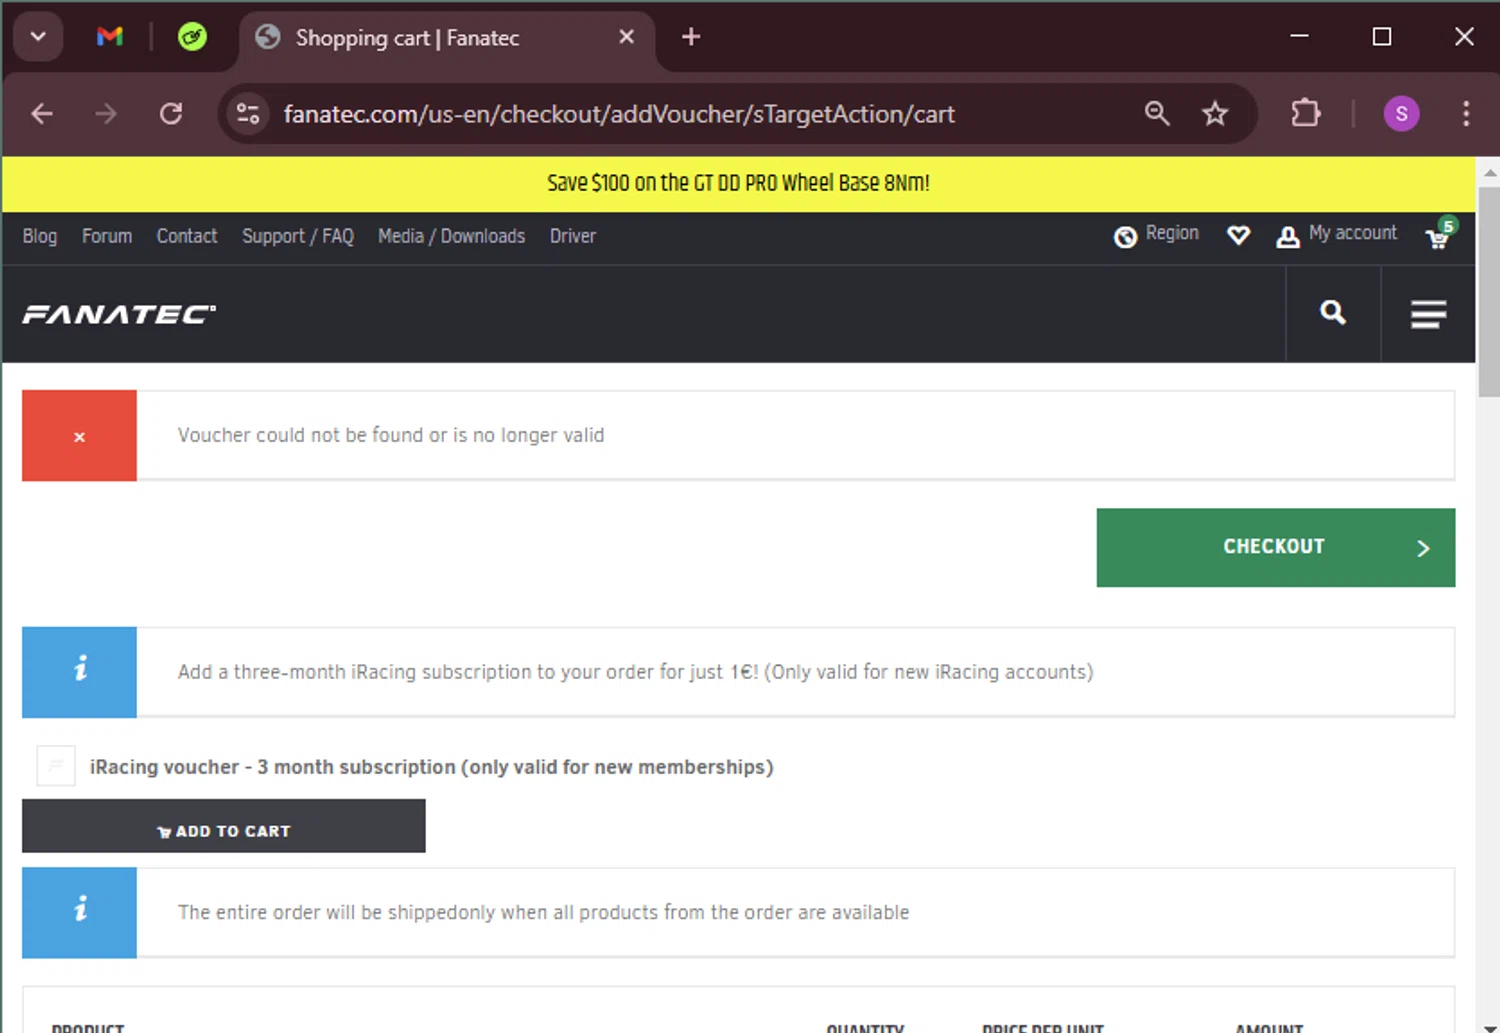Open iRacing voucher 3 month subscription link
Viewport: 1500px width, 1033px height.
[x=431, y=767]
